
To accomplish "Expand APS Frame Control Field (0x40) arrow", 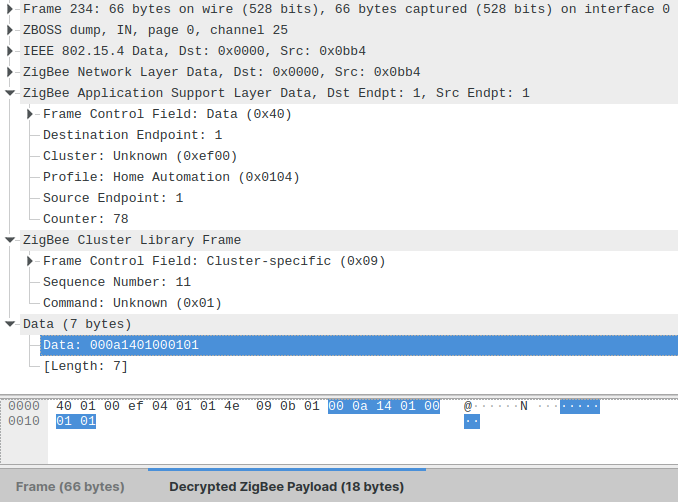I will [x=30, y=114].
